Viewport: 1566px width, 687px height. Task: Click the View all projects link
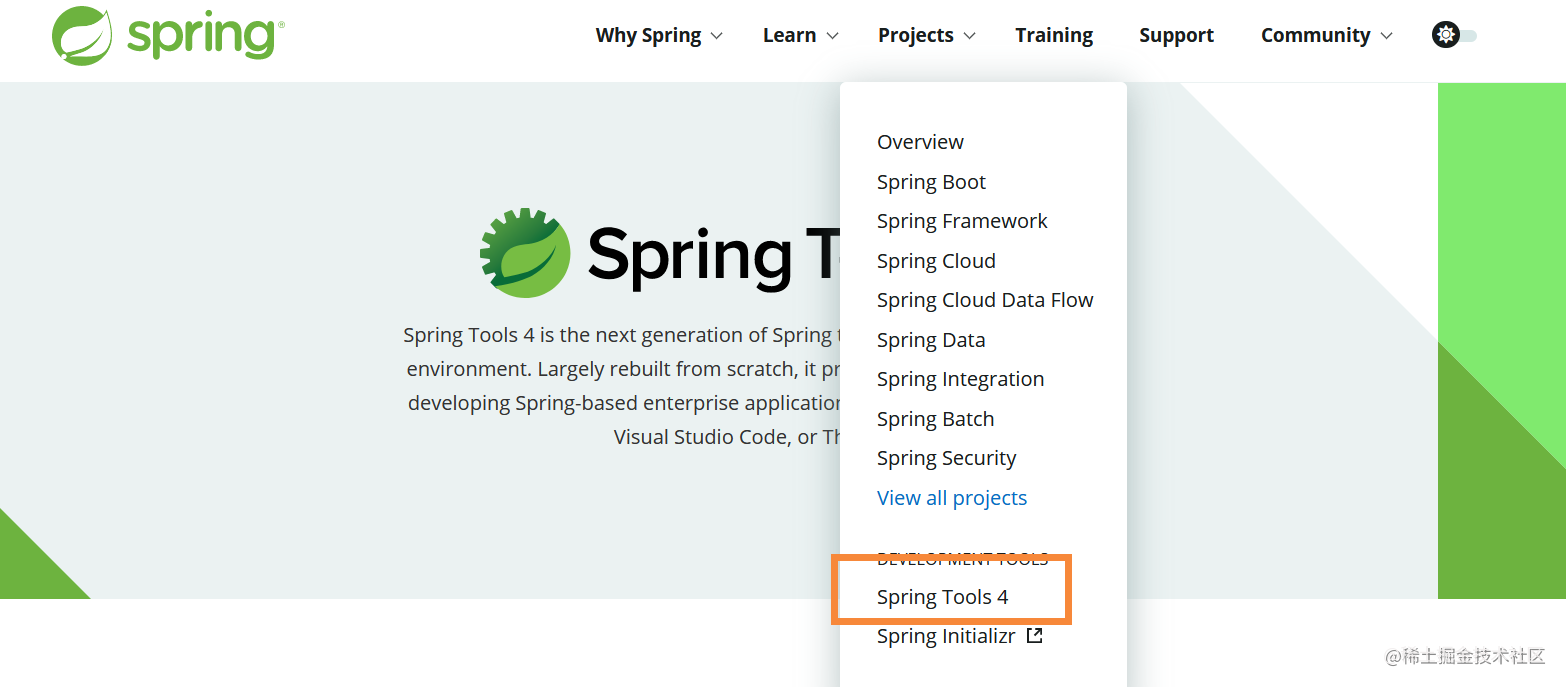point(952,498)
